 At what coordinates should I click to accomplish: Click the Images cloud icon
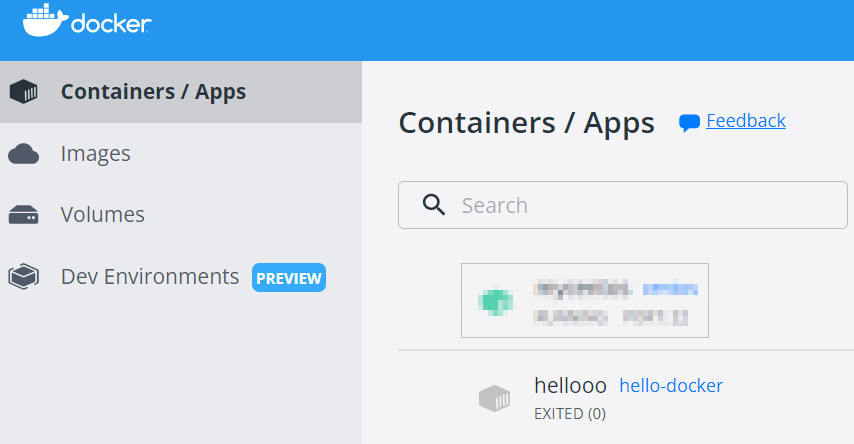[24, 154]
